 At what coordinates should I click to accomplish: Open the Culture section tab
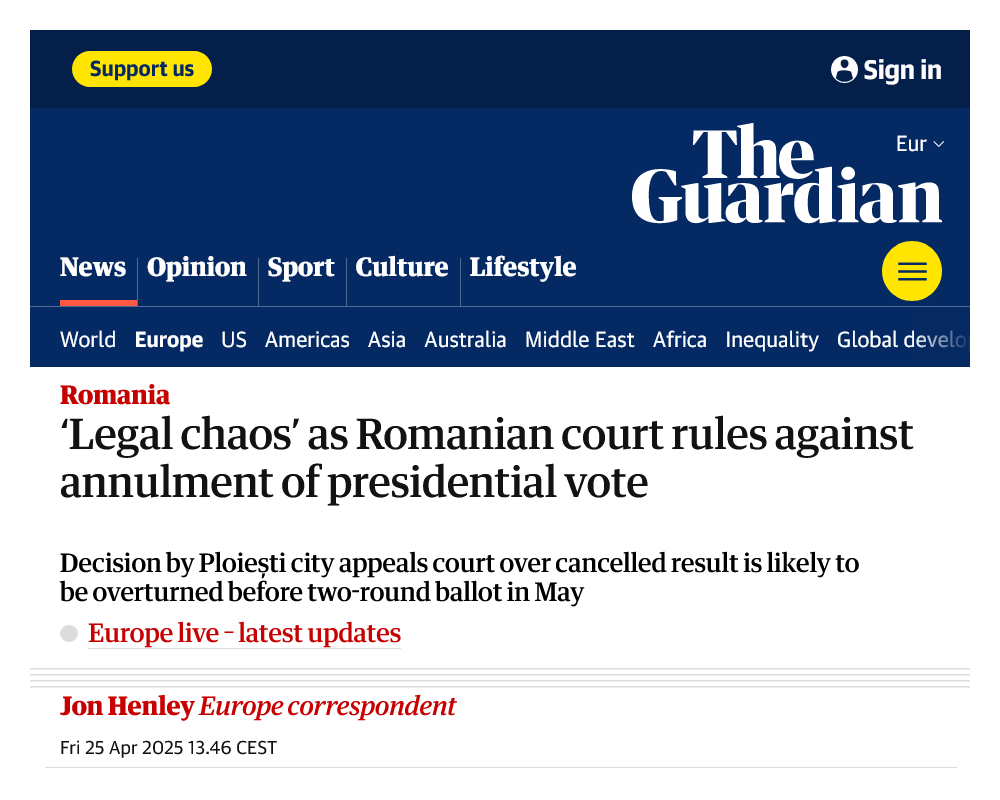point(402,267)
